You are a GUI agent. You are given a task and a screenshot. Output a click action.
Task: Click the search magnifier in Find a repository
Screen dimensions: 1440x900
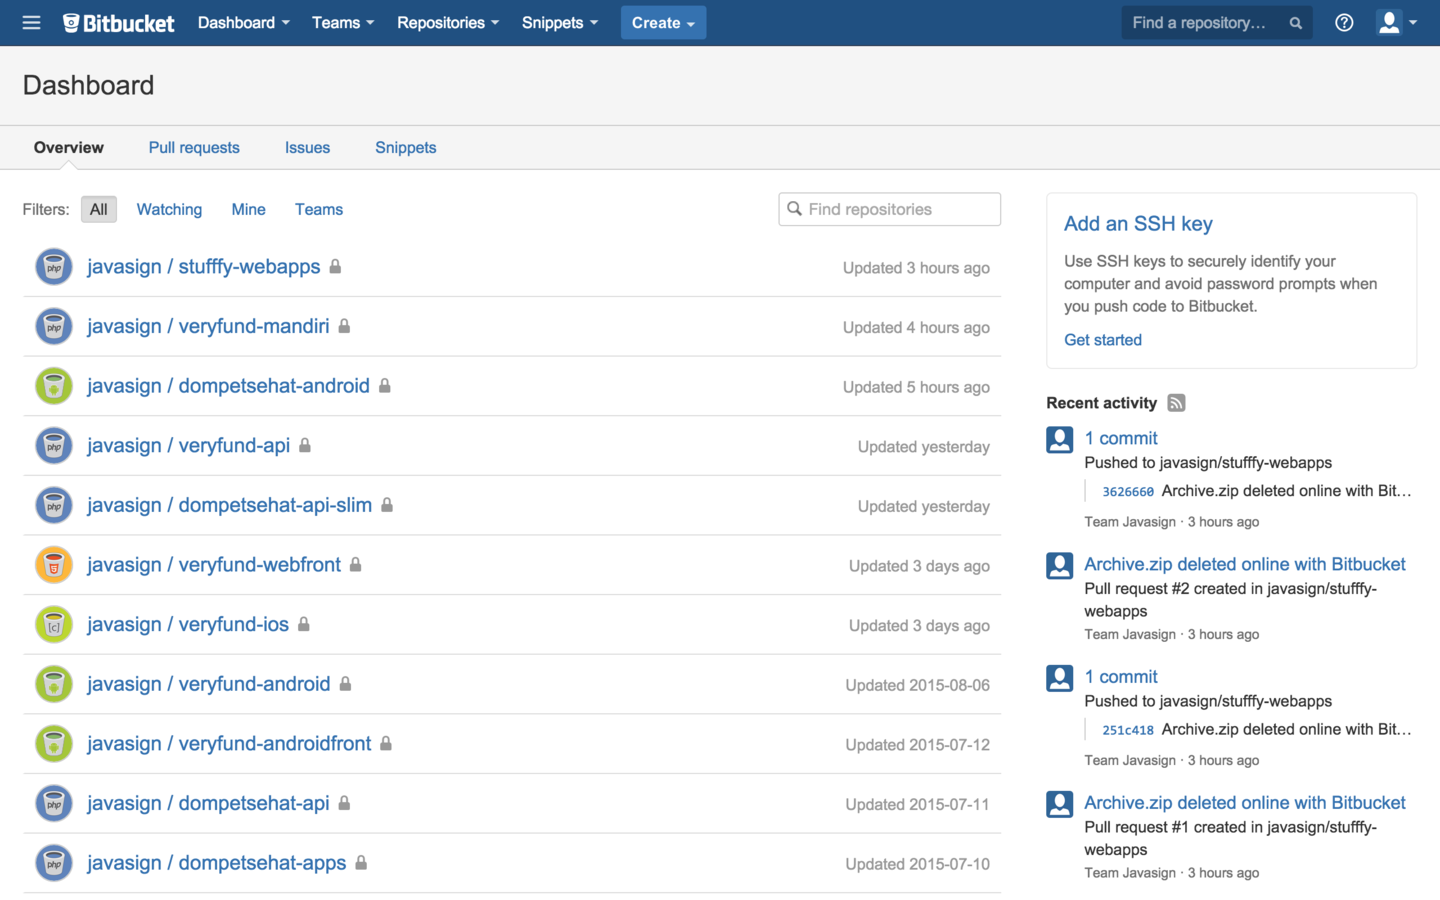point(1295,23)
